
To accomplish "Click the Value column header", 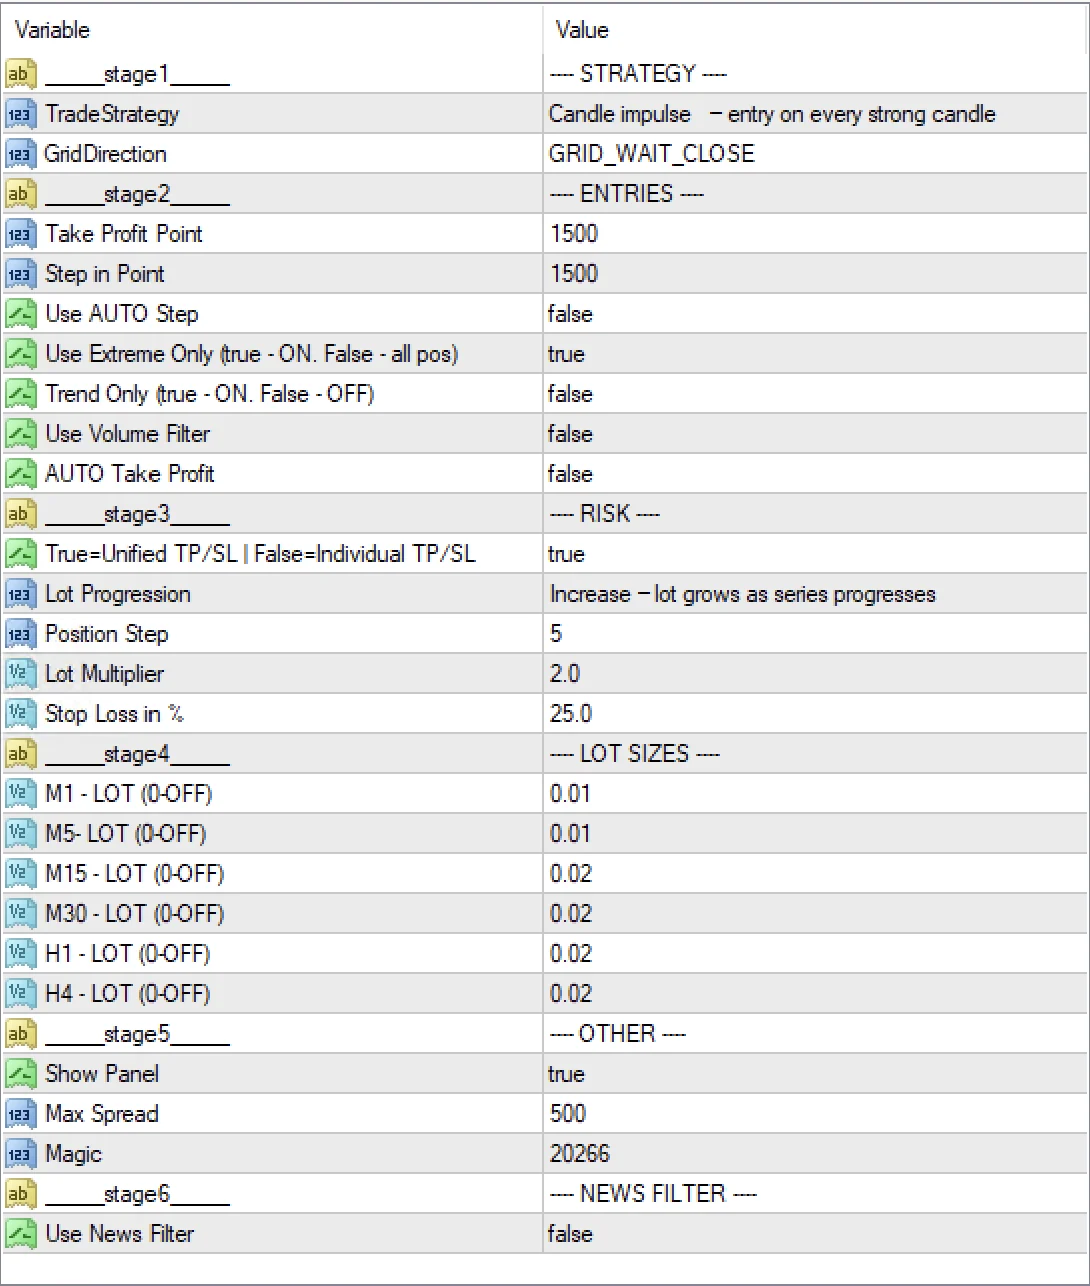I will point(815,30).
